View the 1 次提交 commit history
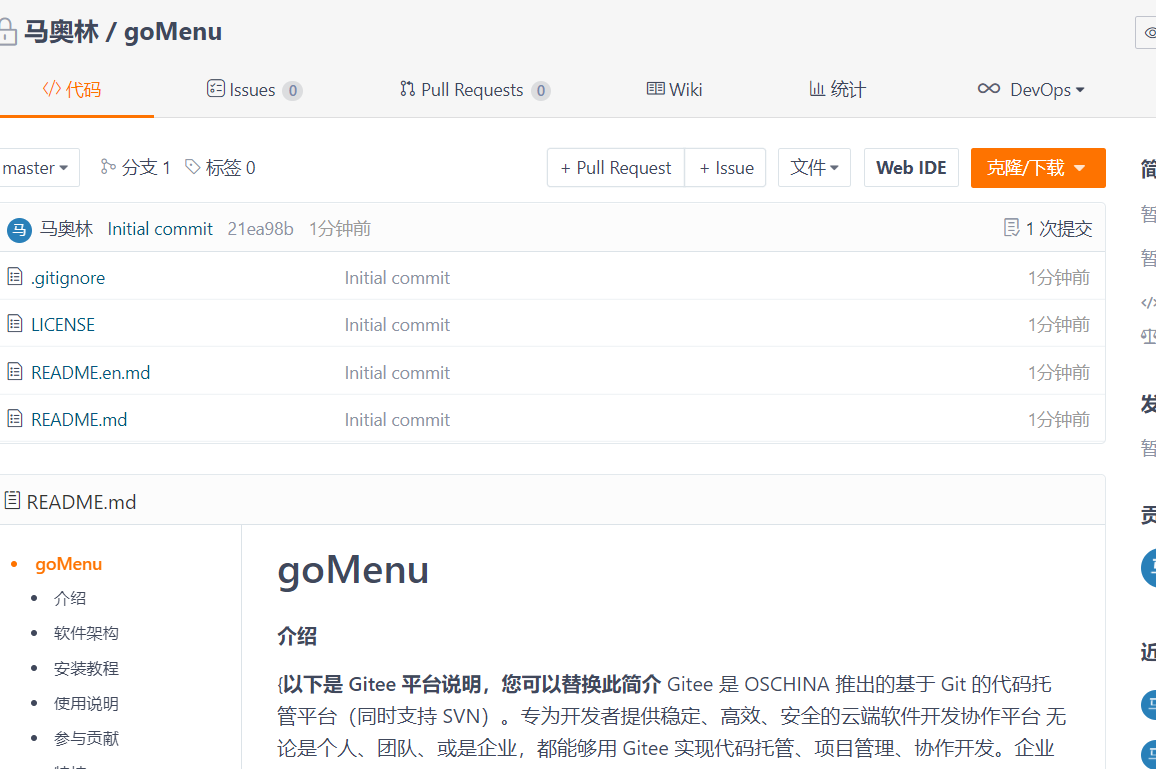Screen dimensions: 1156x769 point(1048,229)
